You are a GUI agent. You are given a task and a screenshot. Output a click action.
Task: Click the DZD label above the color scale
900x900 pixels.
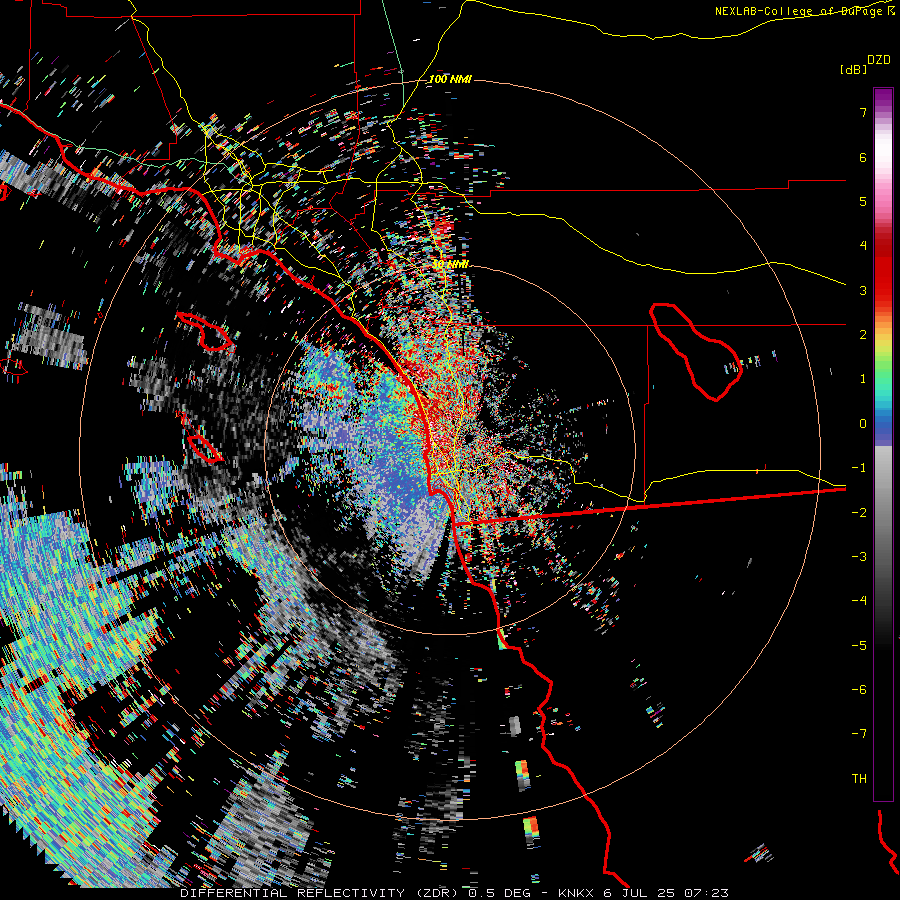879,60
